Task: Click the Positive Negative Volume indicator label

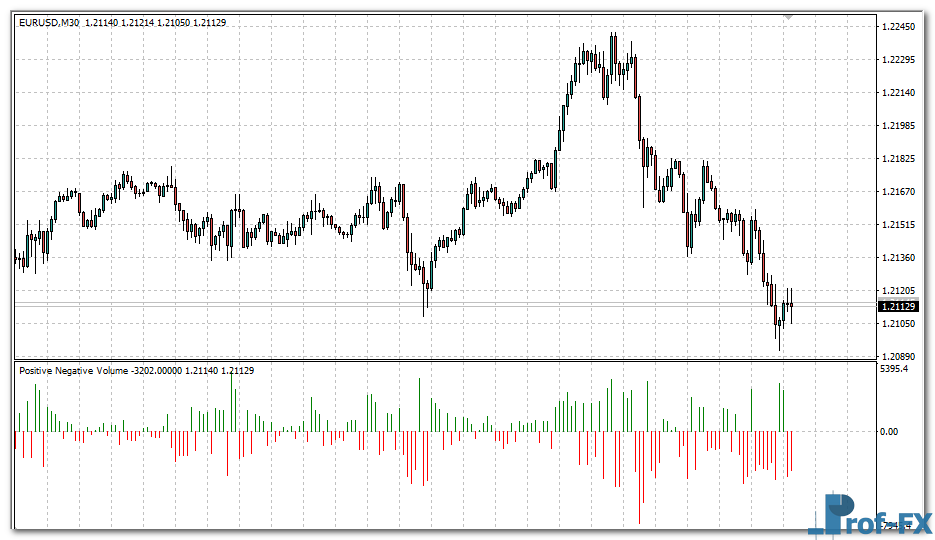Action: click(x=73, y=371)
